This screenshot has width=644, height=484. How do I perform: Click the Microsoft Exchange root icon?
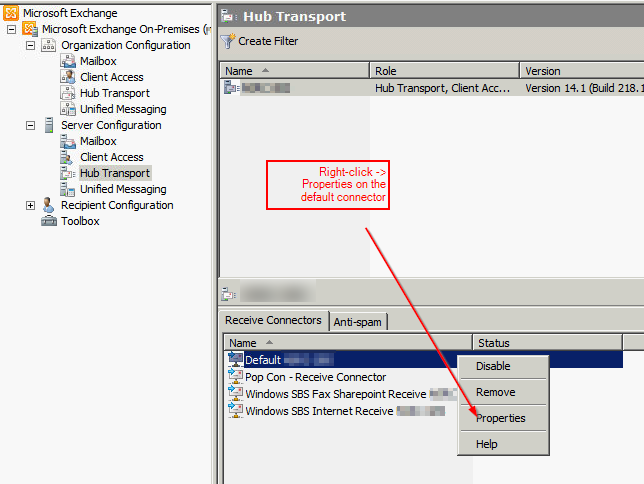point(11,13)
